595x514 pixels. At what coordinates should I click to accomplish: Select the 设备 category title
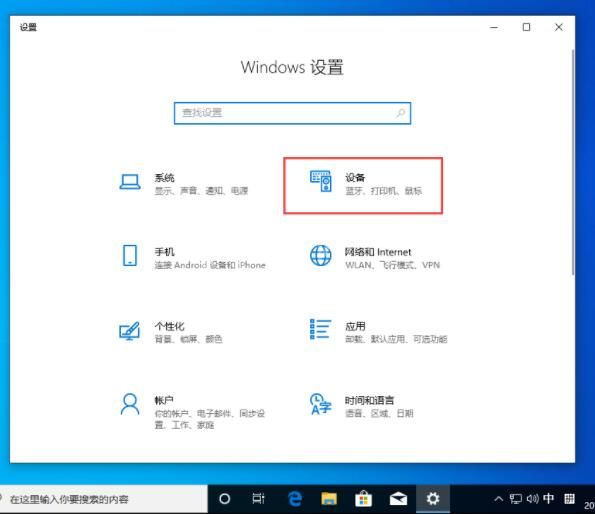(355, 178)
